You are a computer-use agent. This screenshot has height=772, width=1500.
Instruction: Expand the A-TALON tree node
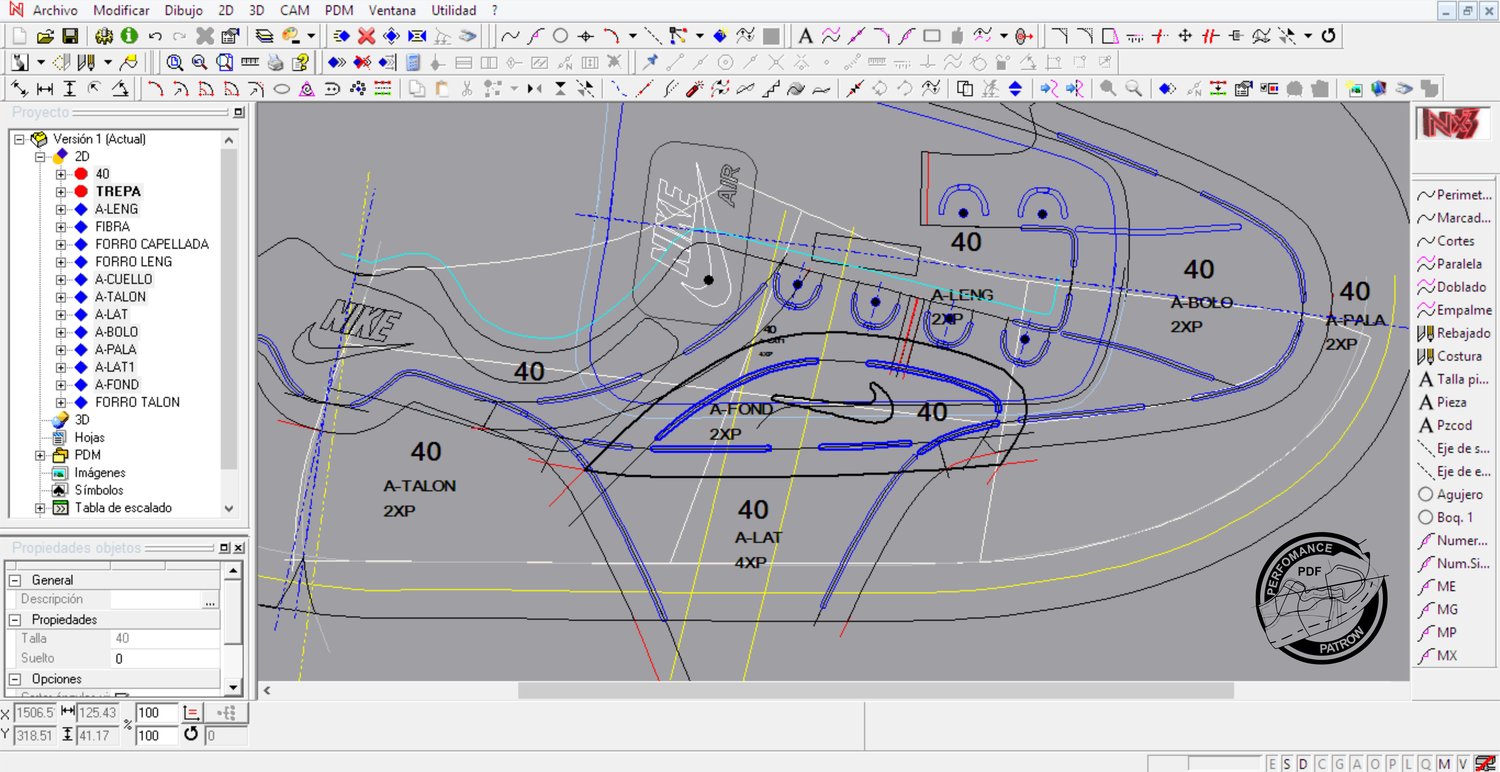click(x=62, y=297)
